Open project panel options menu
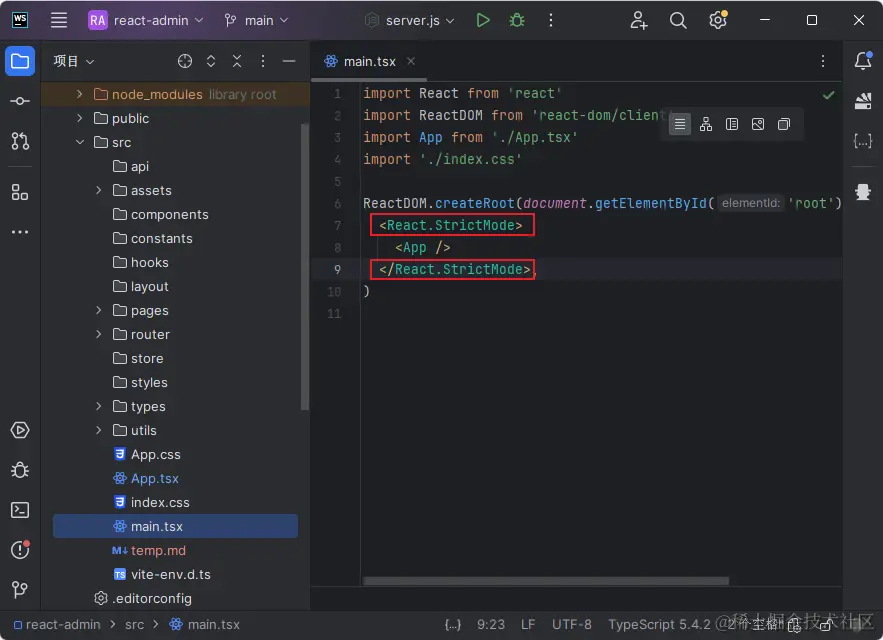Image resolution: width=883 pixels, height=640 pixels. (263, 61)
